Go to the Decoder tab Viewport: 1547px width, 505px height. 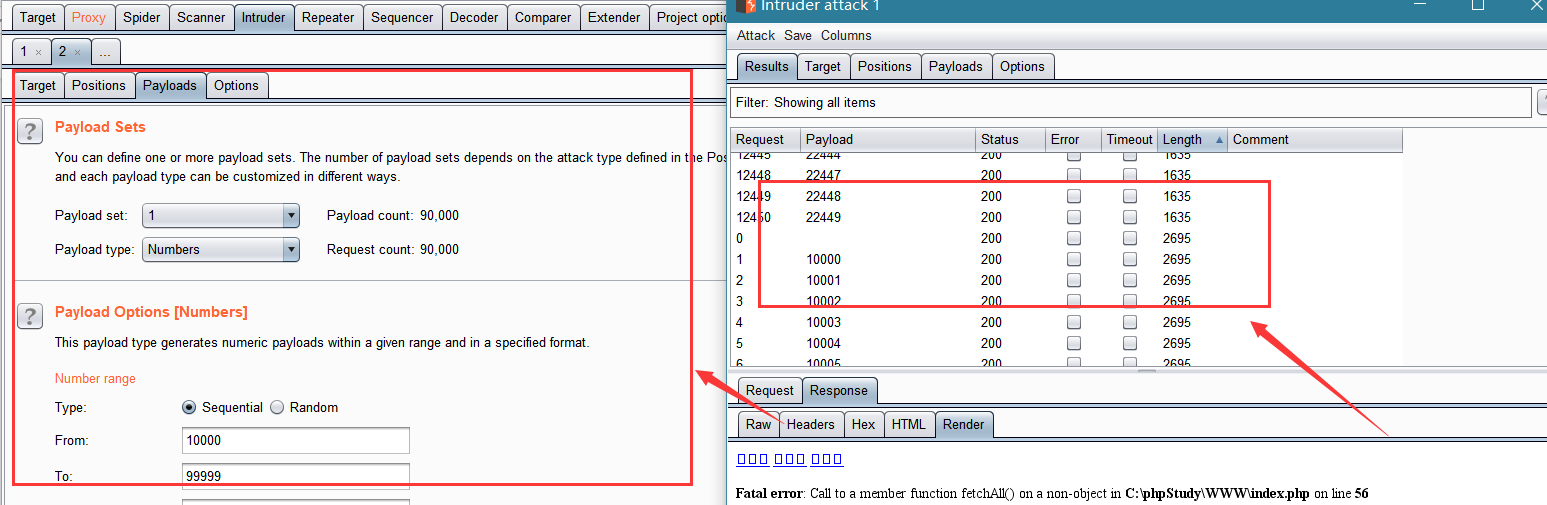point(474,17)
